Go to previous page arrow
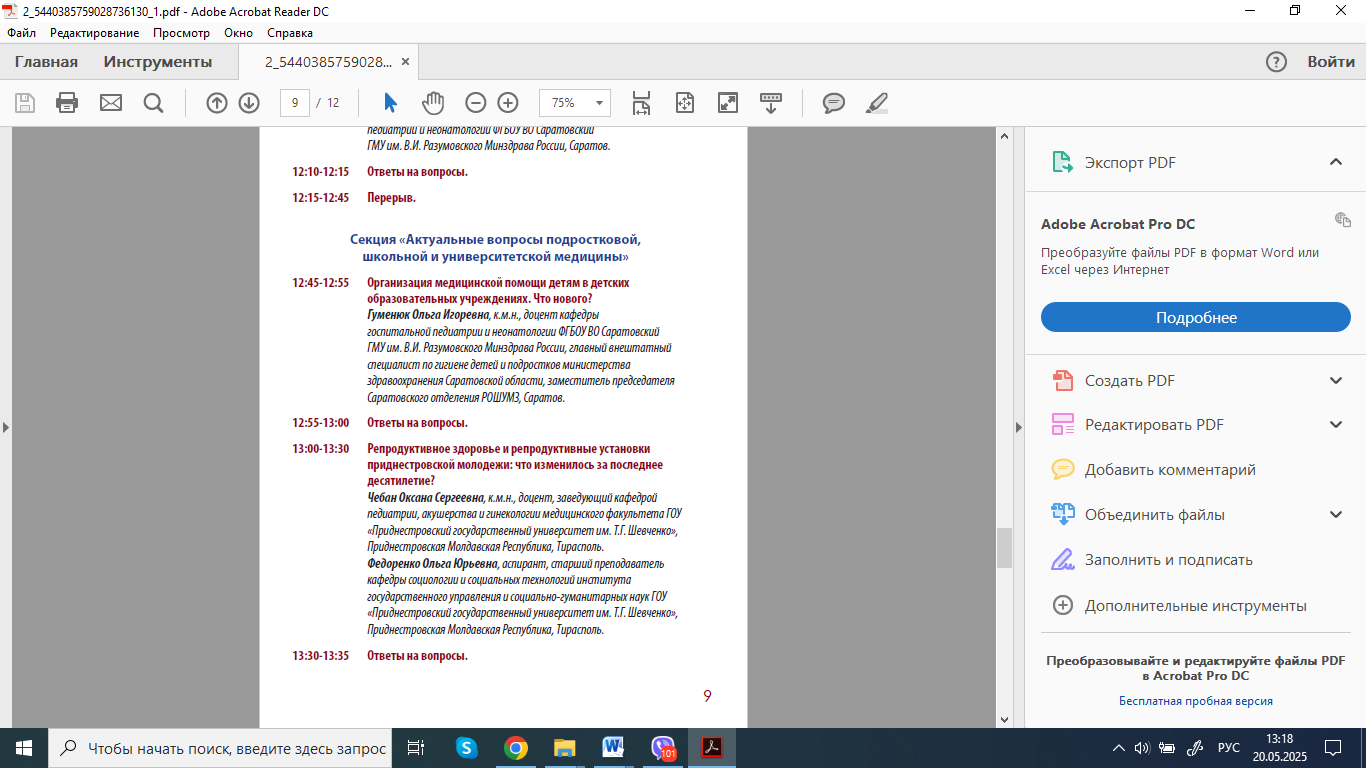This screenshot has height=768, width=1366. (217, 103)
